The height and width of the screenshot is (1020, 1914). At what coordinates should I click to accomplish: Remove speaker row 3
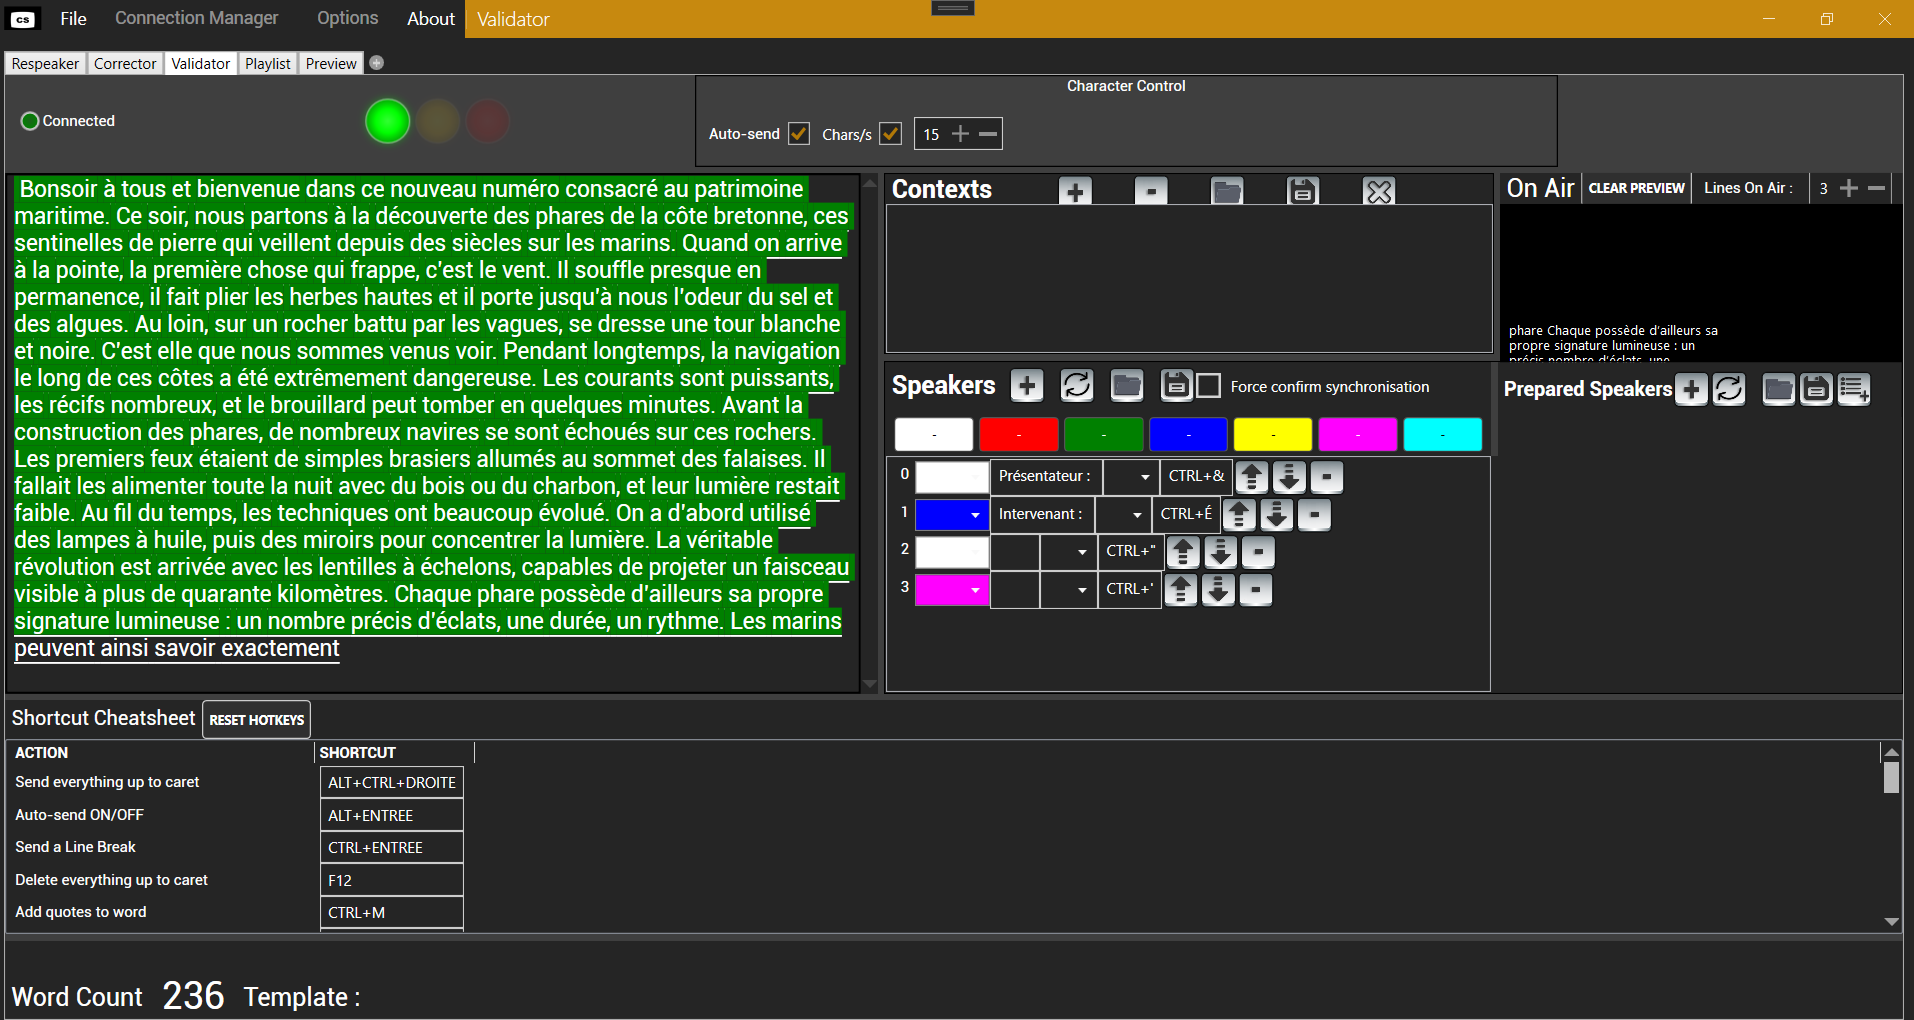tap(1256, 590)
